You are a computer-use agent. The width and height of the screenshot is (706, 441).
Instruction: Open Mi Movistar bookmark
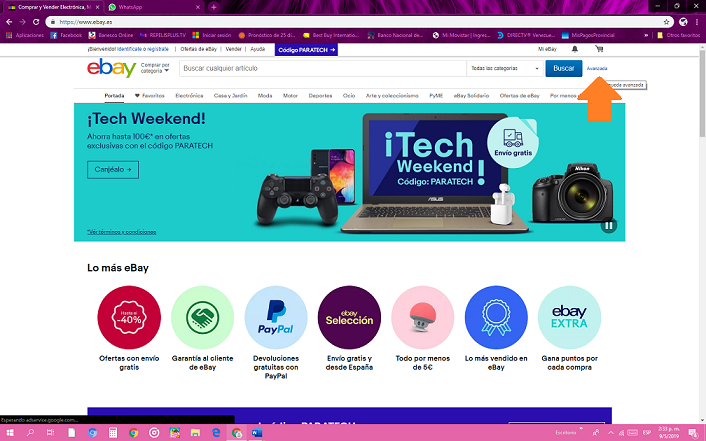pyautogui.click(x=461, y=35)
